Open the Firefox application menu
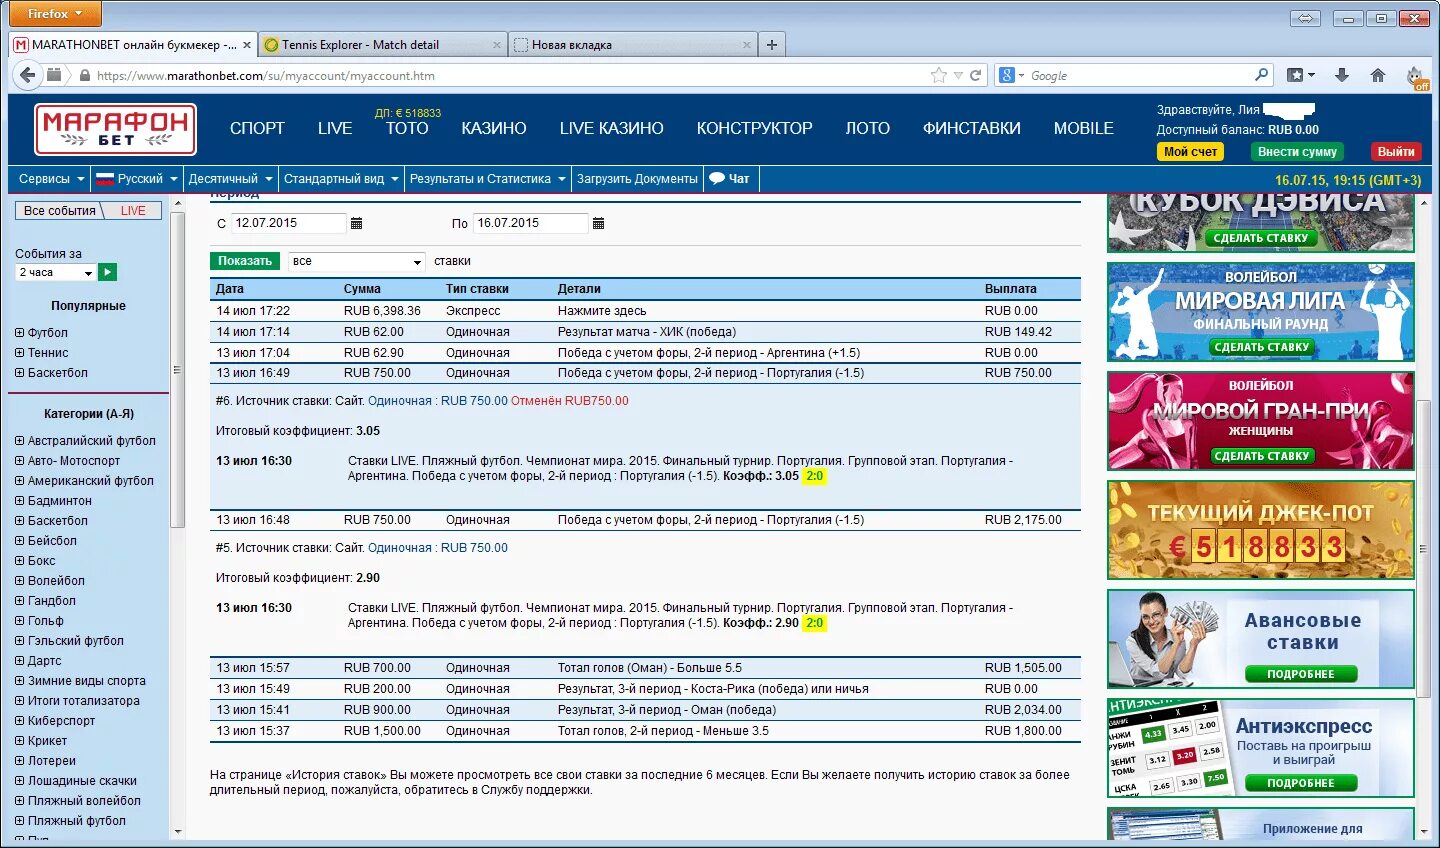The image size is (1440, 848). click(53, 14)
